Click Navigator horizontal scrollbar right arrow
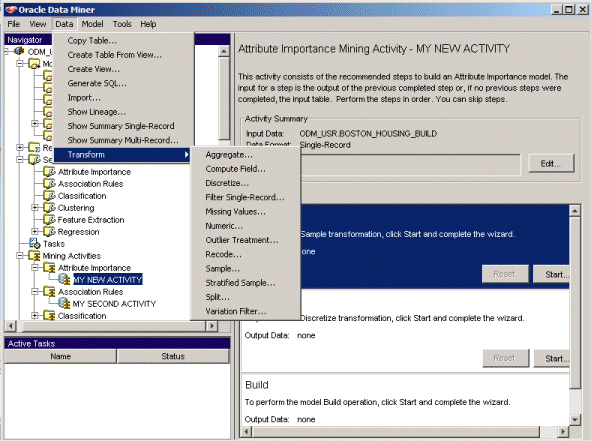This screenshot has height=441, width=591. tap(212, 326)
